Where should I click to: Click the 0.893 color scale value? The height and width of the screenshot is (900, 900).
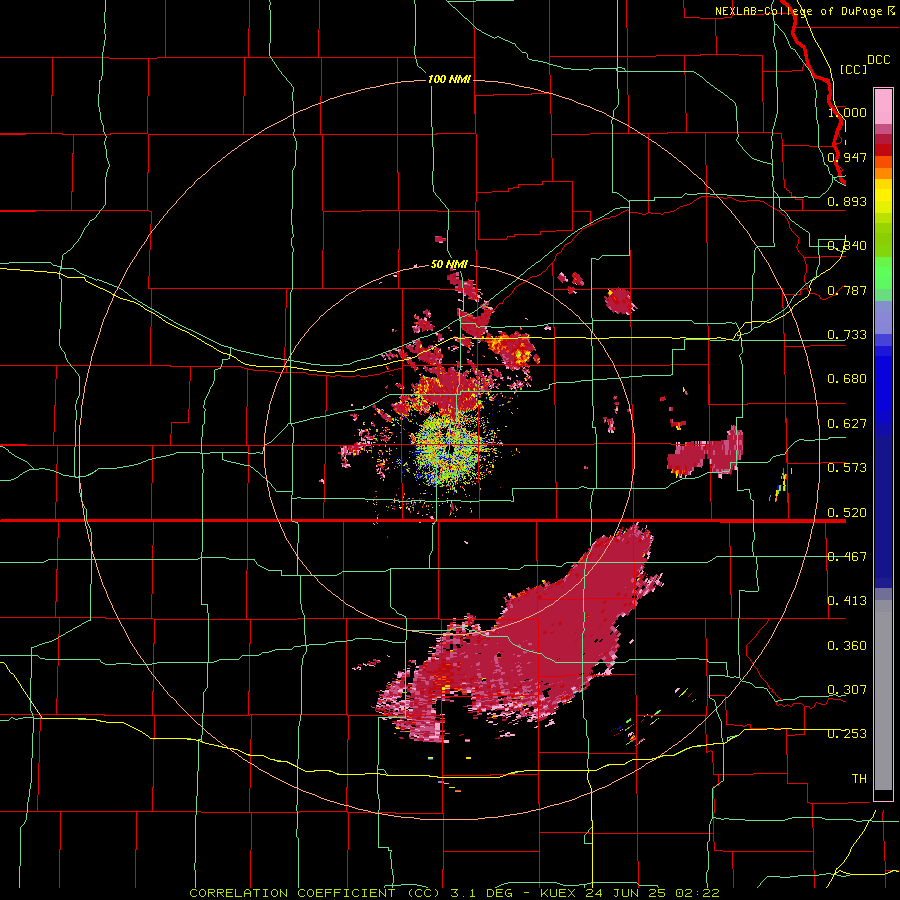coord(847,201)
